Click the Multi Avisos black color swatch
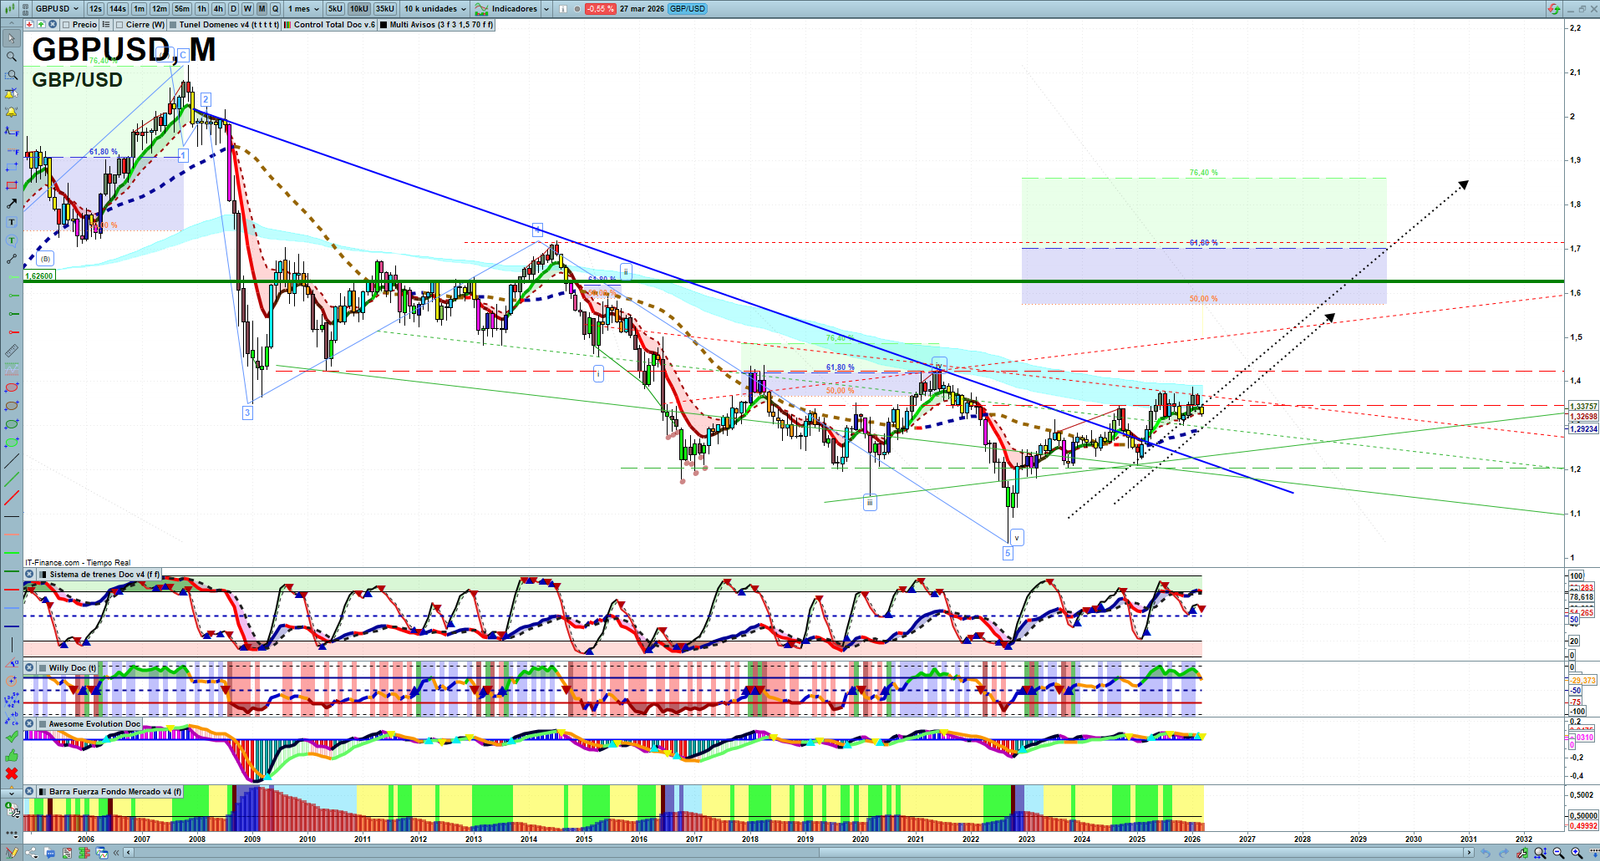This screenshot has width=1600, height=861. [x=384, y=25]
